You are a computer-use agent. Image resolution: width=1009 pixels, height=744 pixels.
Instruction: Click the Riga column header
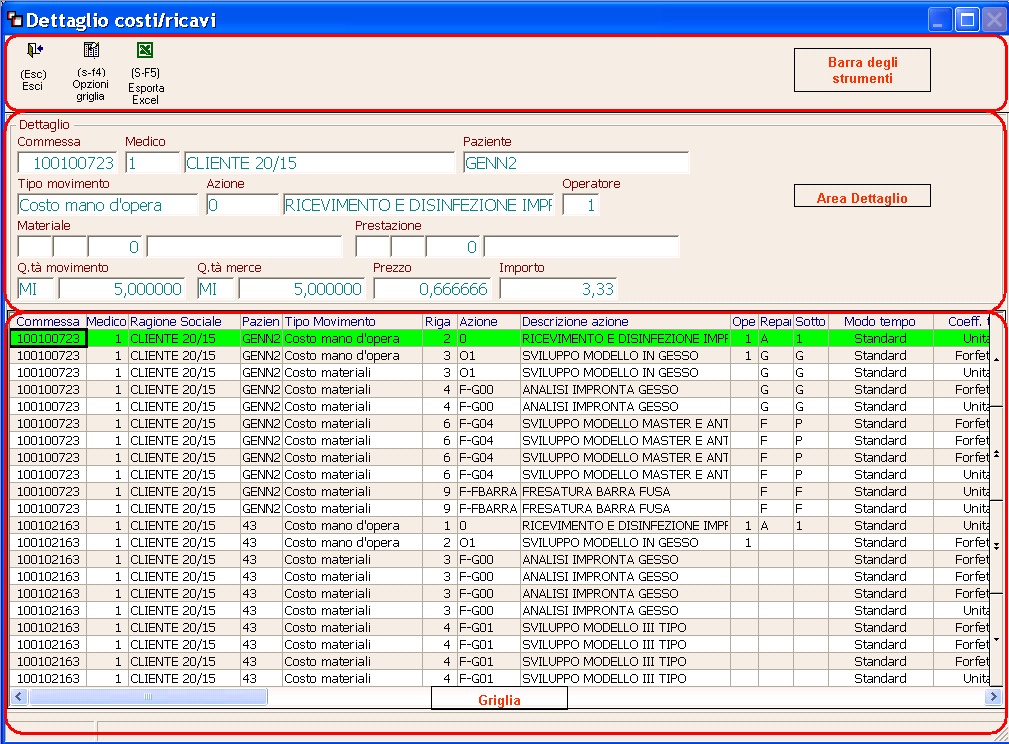click(440, 321)
